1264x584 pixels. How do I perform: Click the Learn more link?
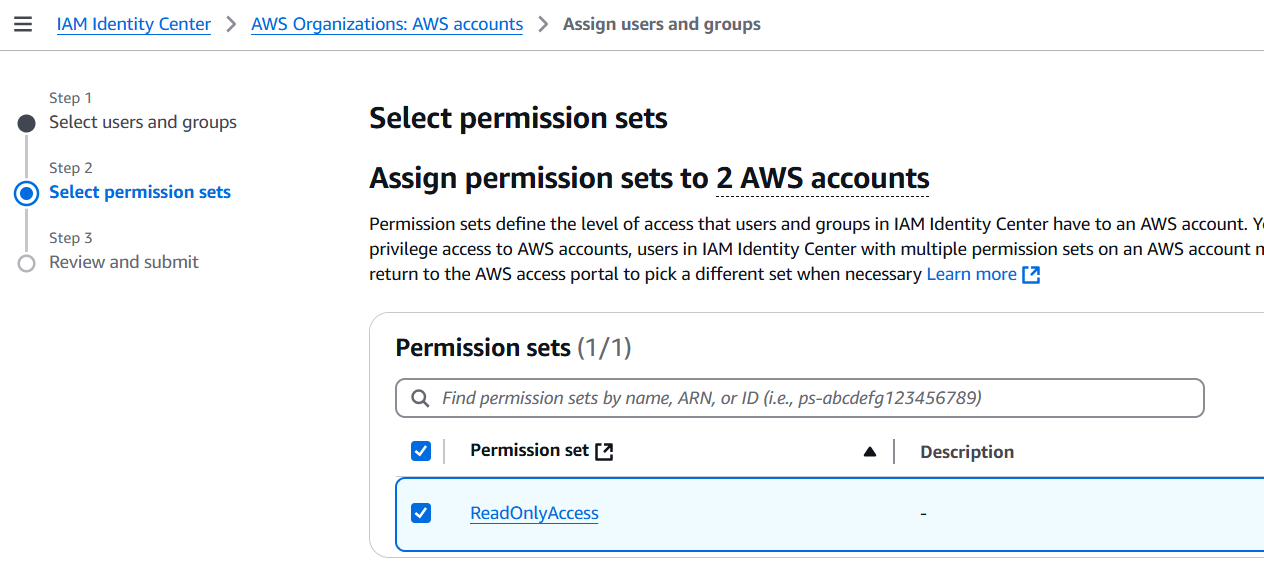(972, 273)
